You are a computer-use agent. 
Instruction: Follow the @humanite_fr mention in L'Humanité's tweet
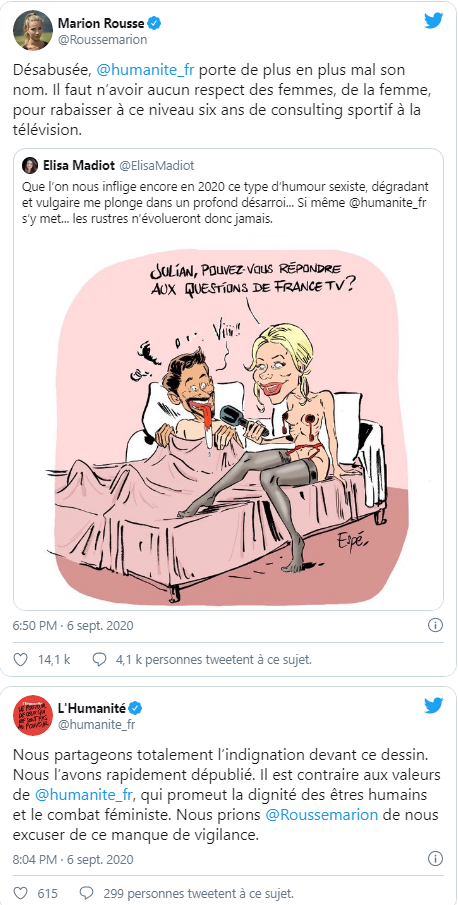point(85,794)
